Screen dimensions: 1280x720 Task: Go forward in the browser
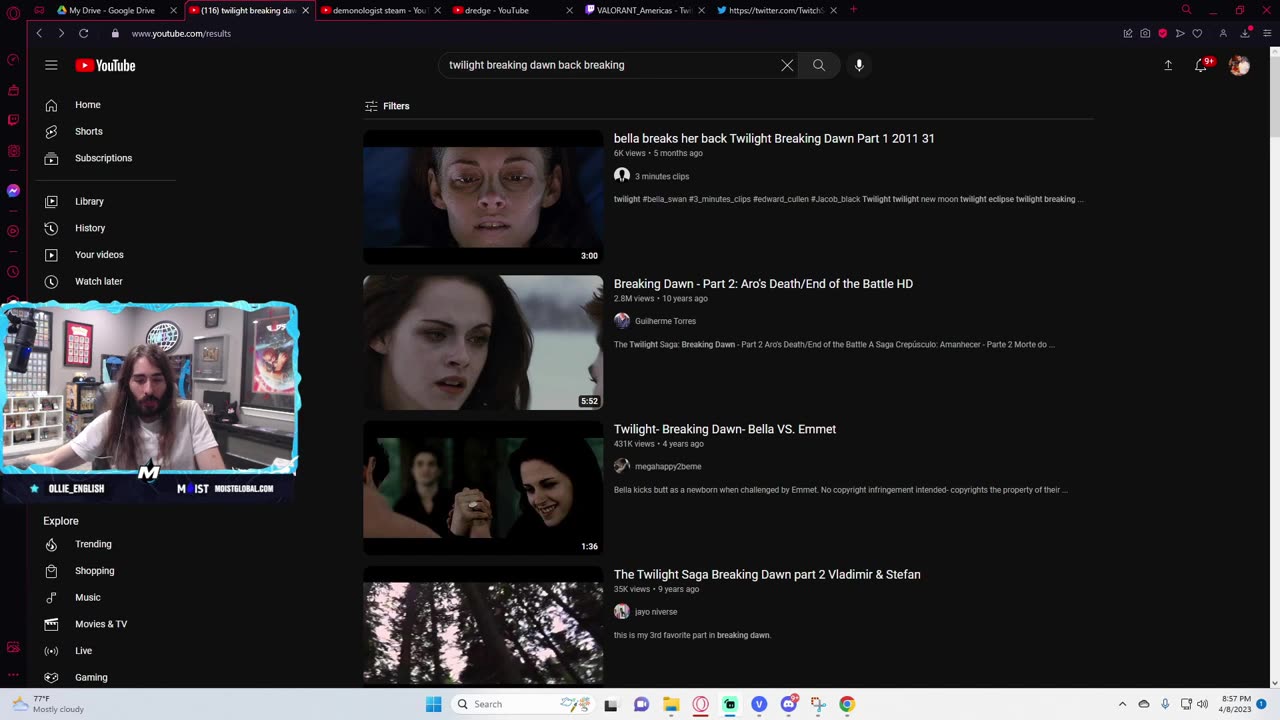tap(61, 33)
